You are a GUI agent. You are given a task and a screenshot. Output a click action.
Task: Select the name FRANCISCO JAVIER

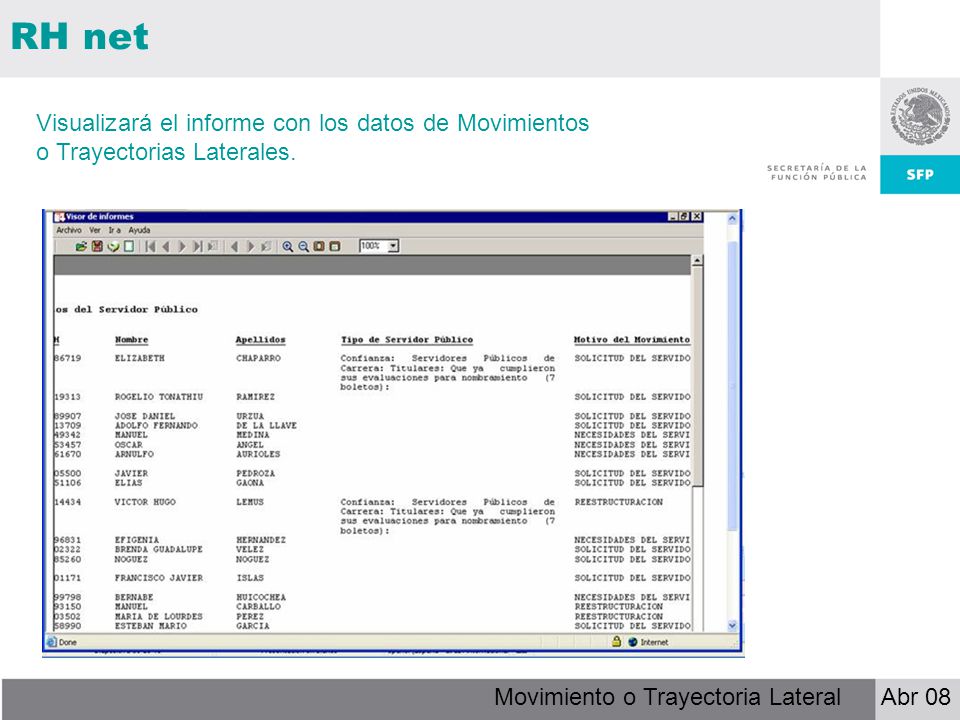(x=159, y=578)
